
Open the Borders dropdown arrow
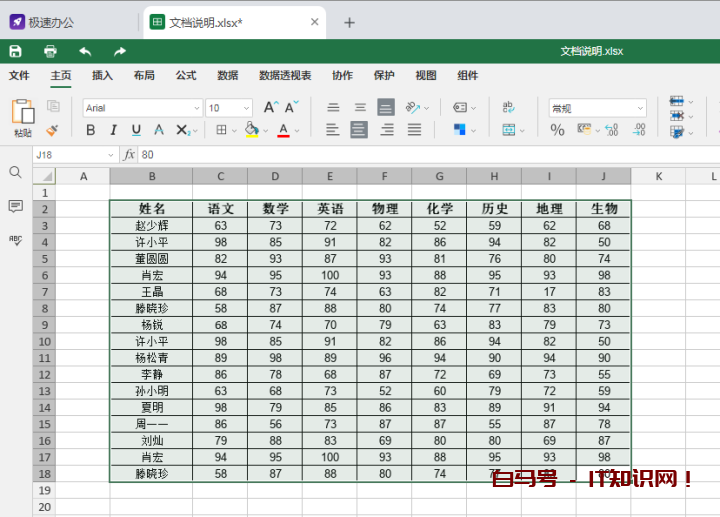234,131
